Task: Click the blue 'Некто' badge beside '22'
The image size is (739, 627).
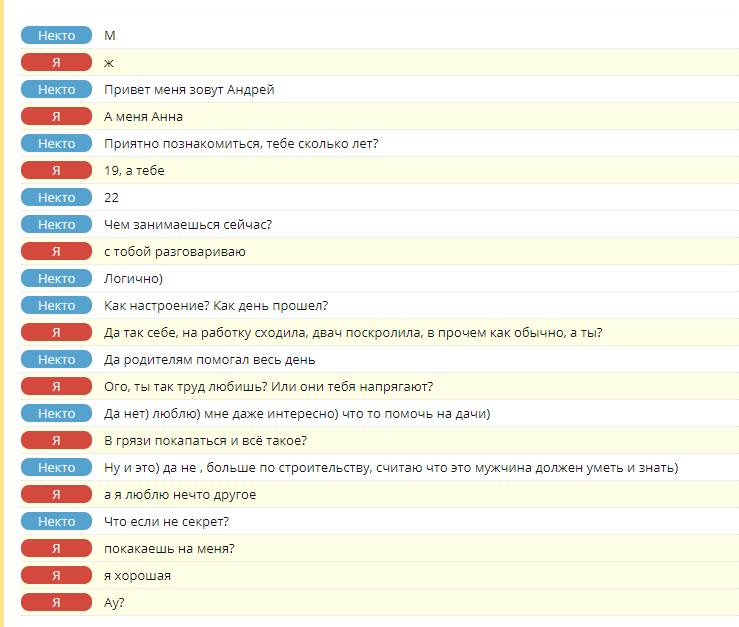Action: [x=57, y=198]
